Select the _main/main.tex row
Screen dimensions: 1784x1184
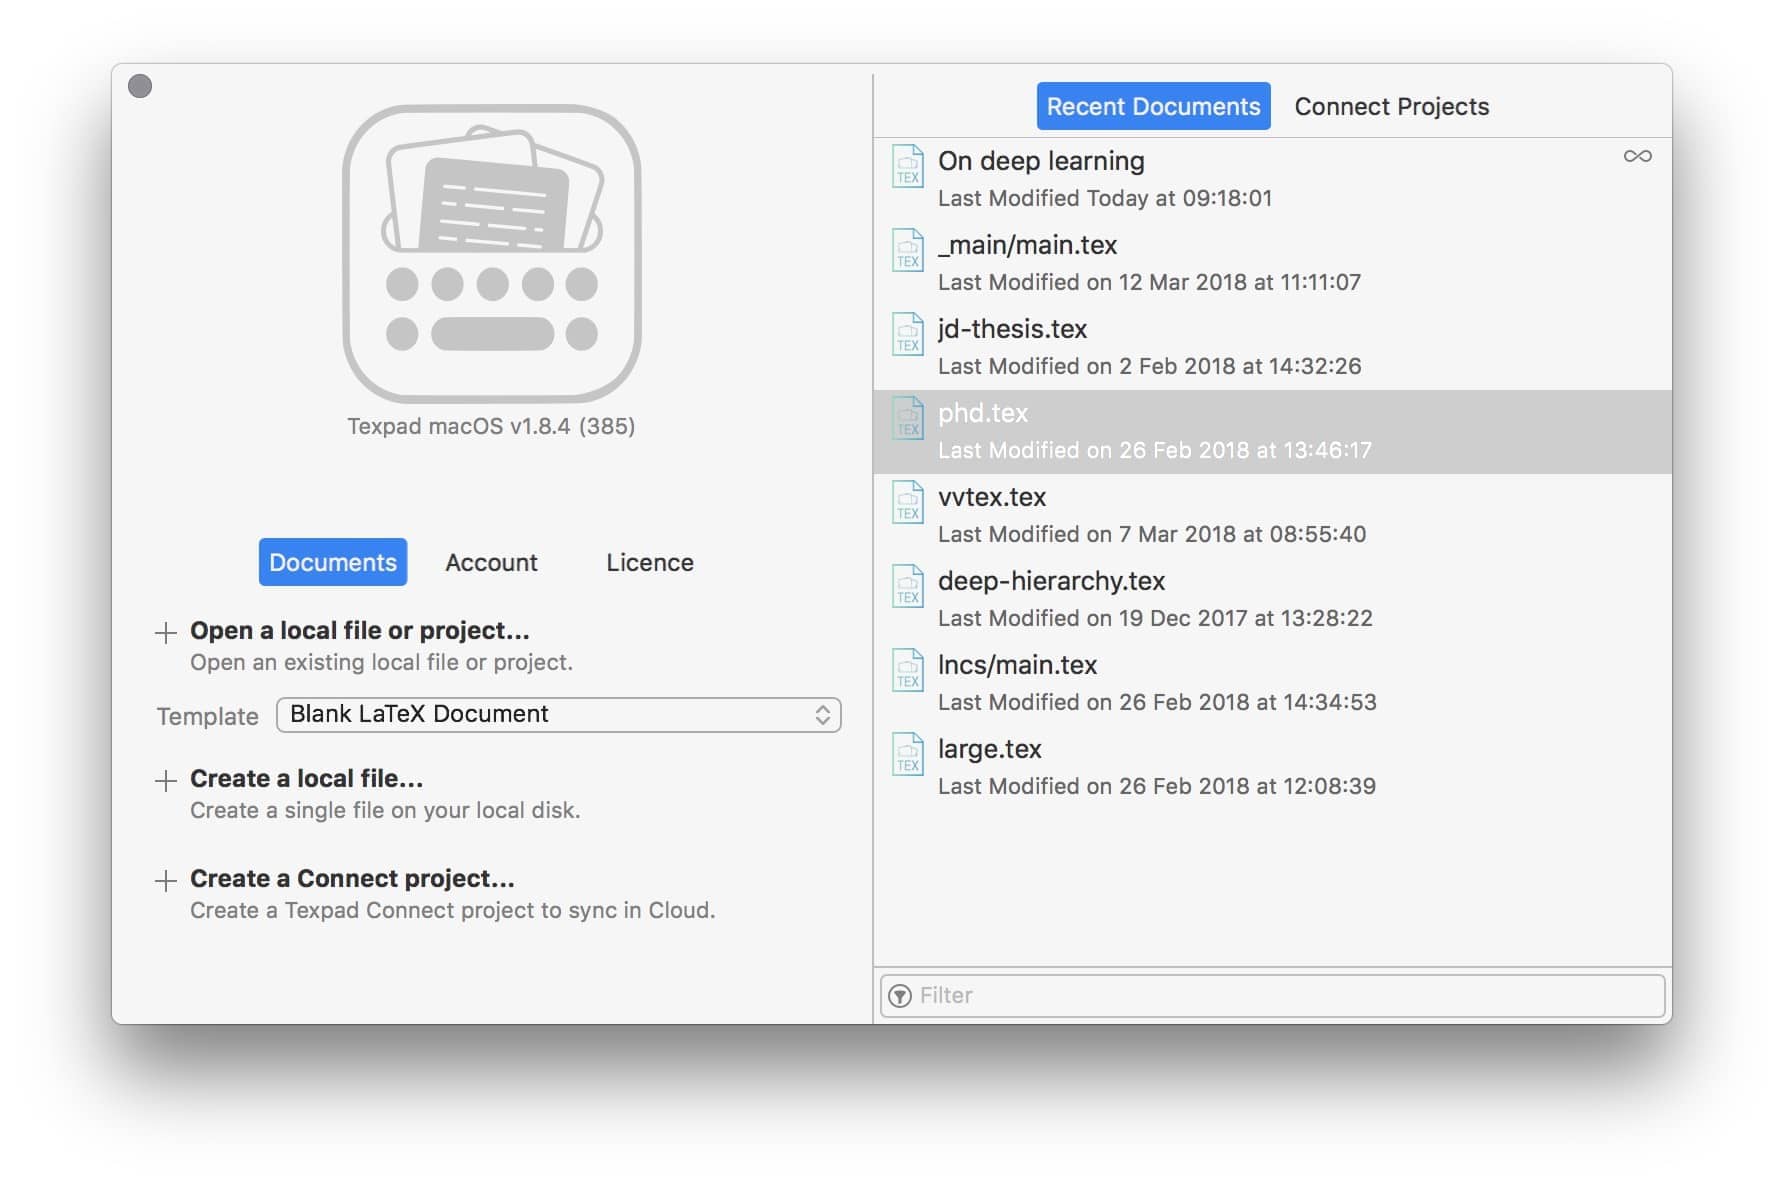1272,264
